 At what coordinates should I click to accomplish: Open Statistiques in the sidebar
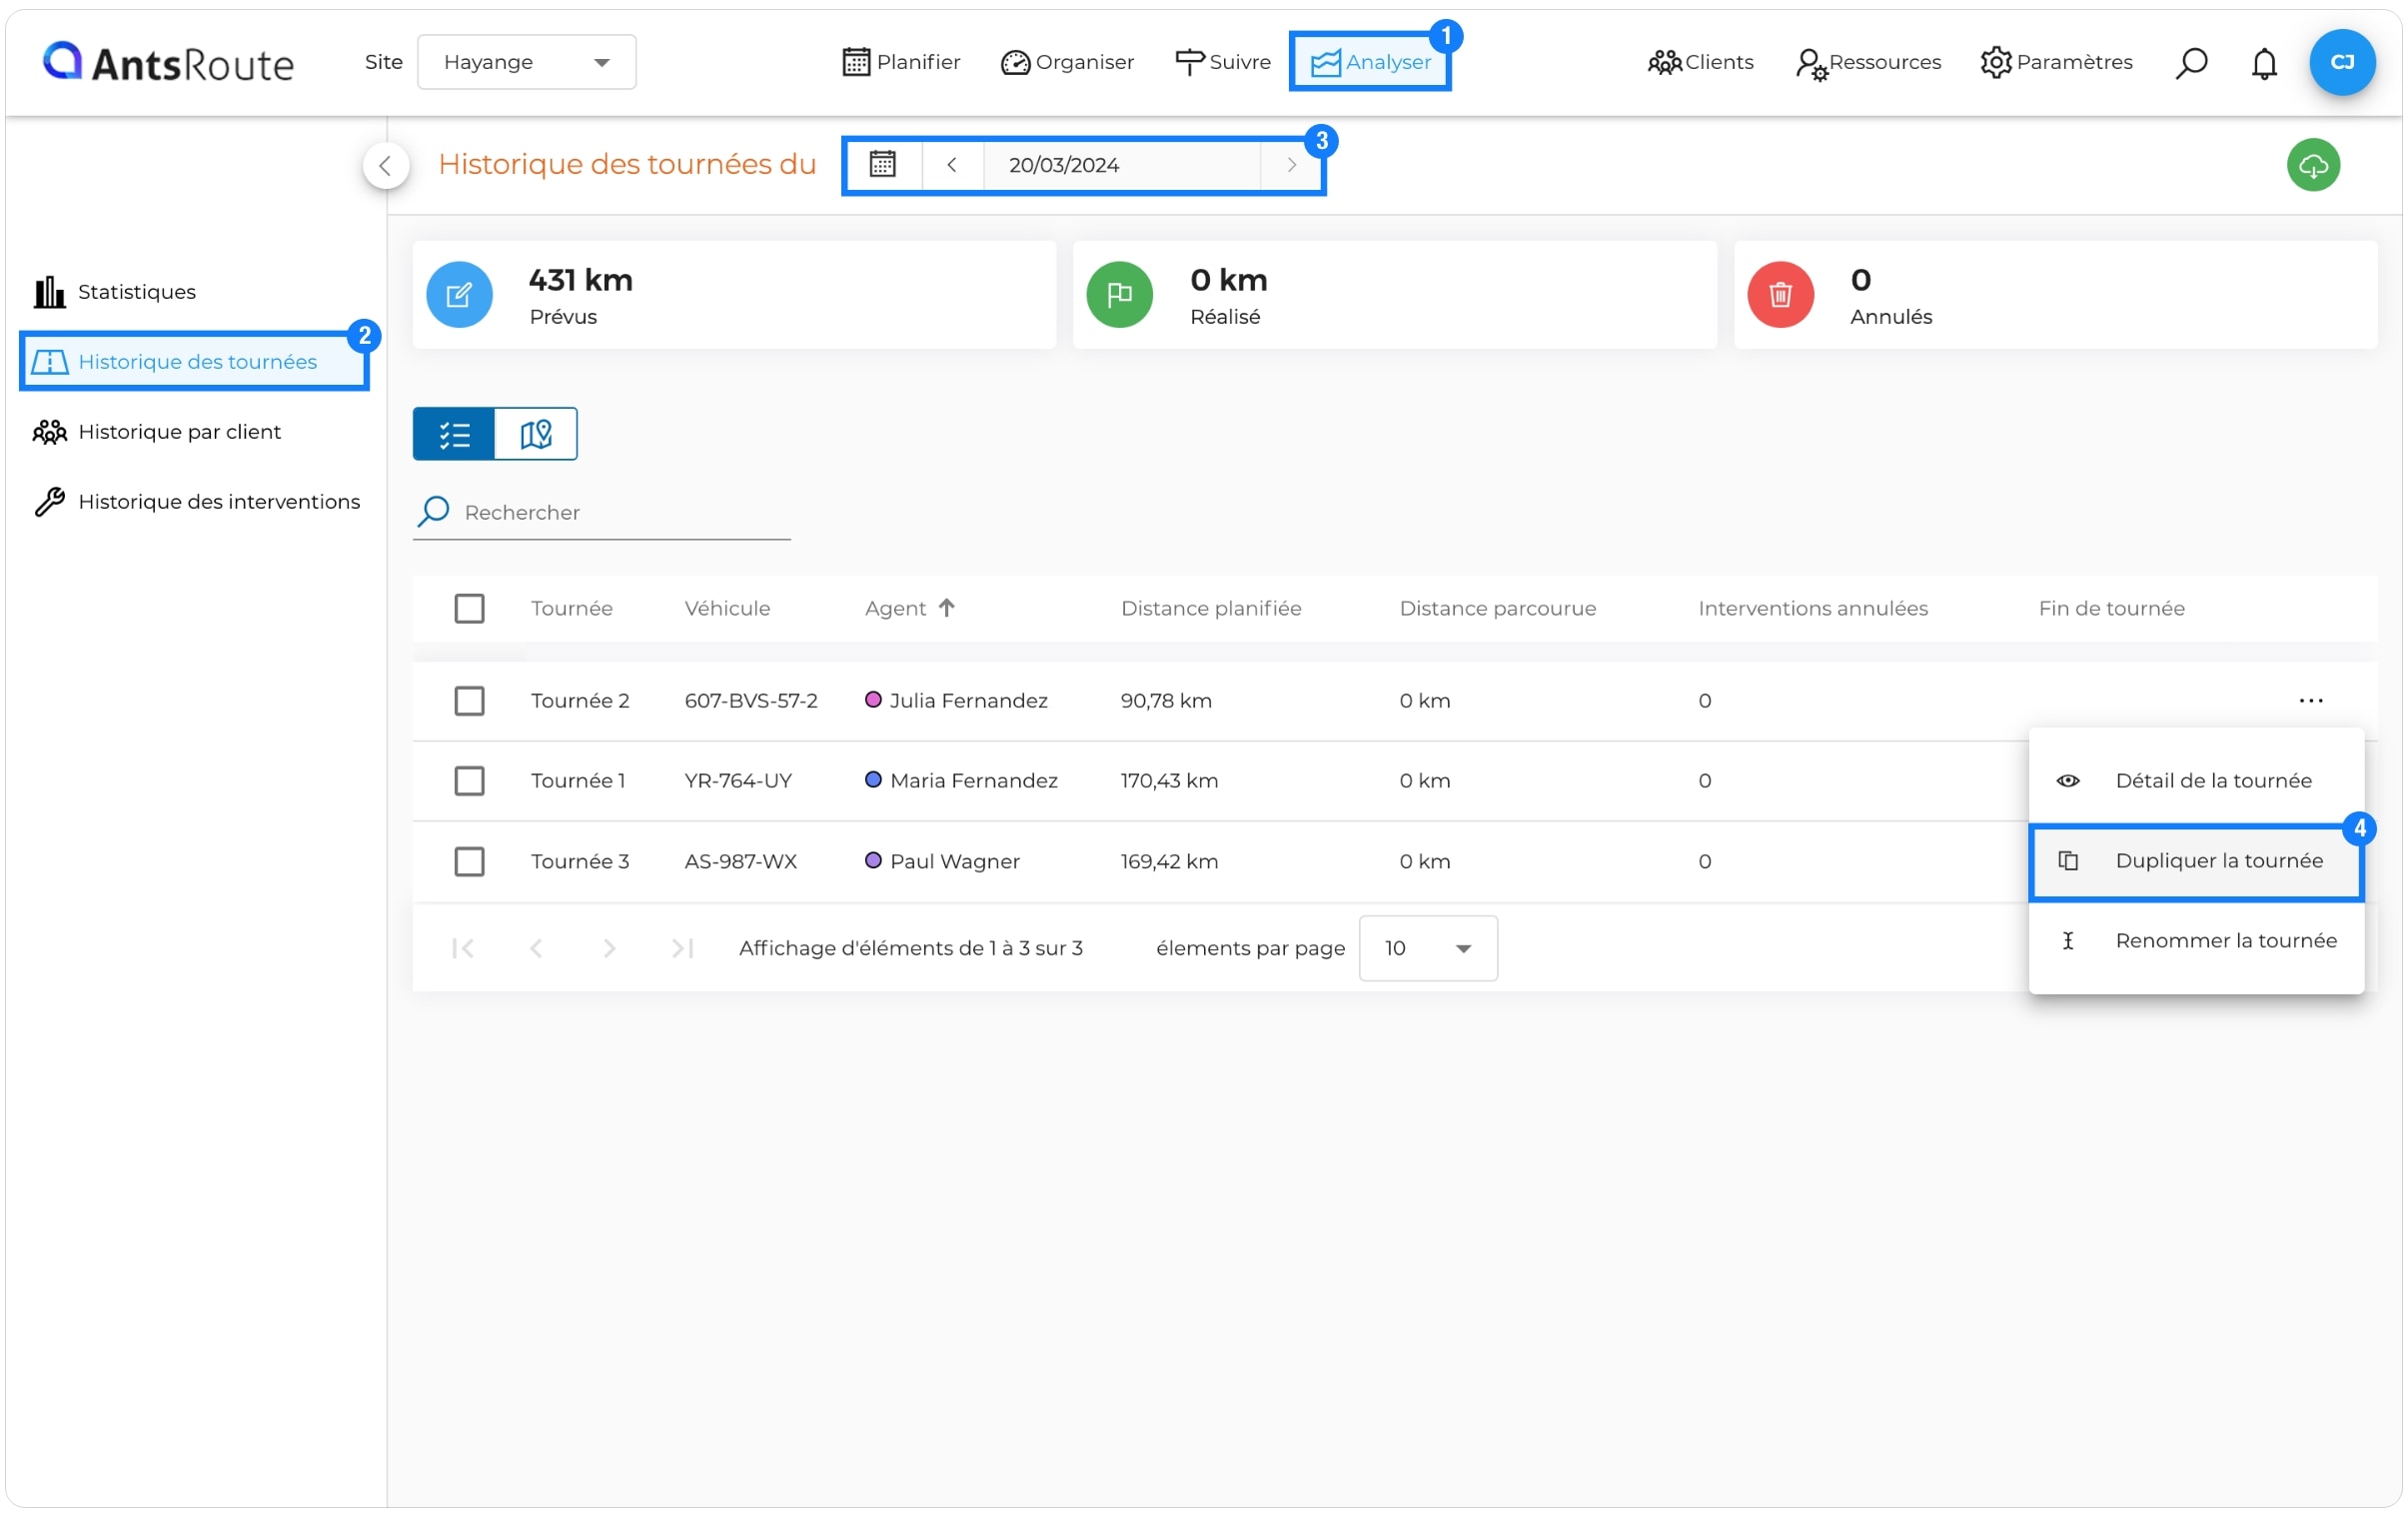coord(114,292)
